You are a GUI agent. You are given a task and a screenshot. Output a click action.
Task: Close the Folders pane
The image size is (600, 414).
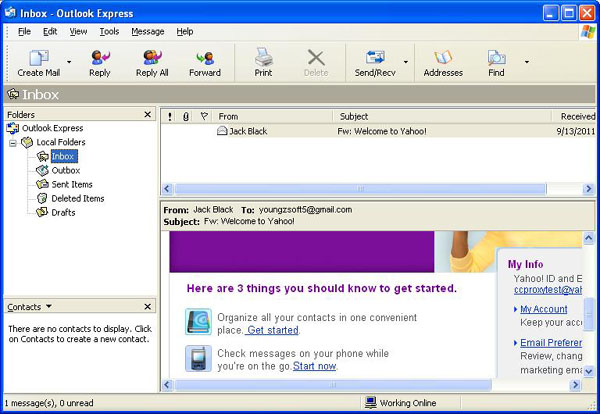pyautogui.click(x=148, y=114)
